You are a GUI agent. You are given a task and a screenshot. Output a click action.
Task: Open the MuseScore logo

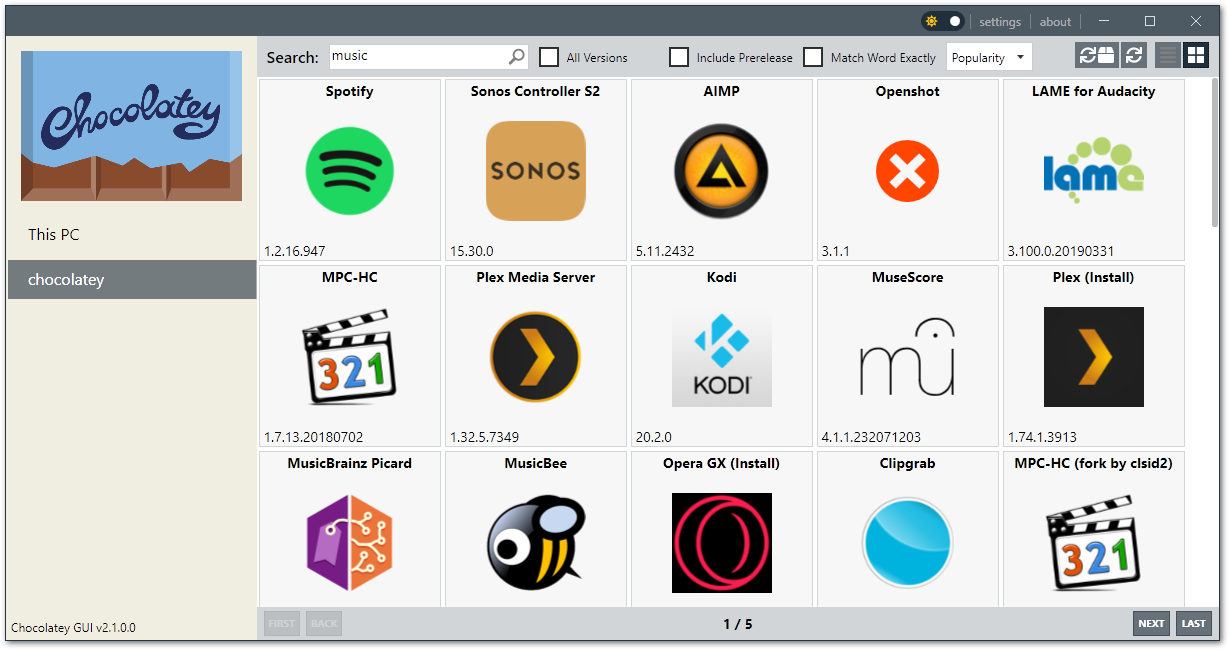point(908,357)
